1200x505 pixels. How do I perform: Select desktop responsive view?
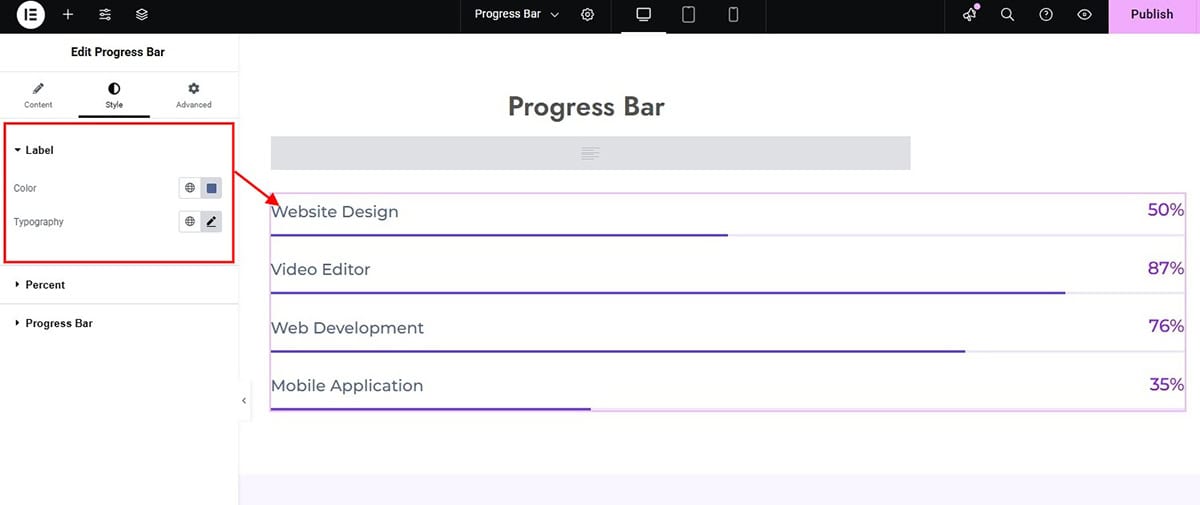point(644,15)
